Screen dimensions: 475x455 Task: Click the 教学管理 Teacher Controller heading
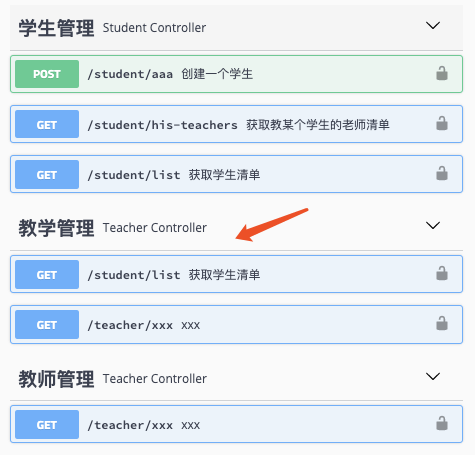(112, 228)
